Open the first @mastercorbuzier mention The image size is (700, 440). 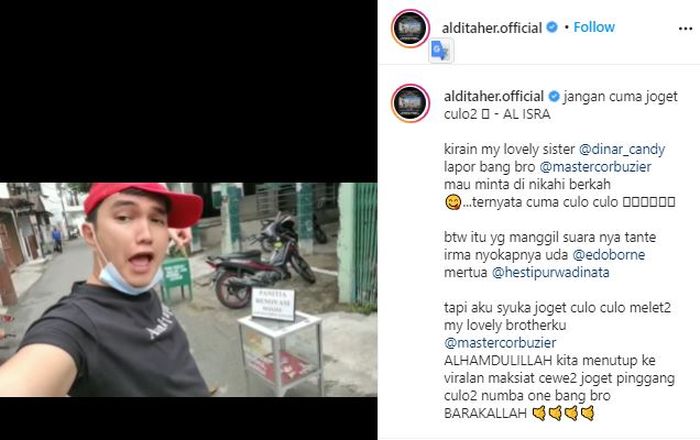(x=595, y=166)
